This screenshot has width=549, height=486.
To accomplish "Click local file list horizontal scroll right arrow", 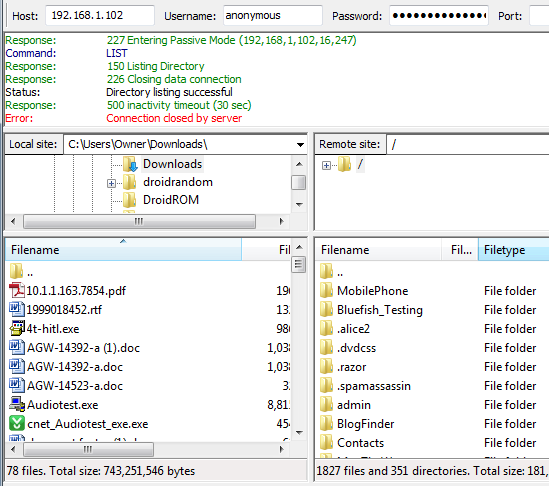I will 281,449.
